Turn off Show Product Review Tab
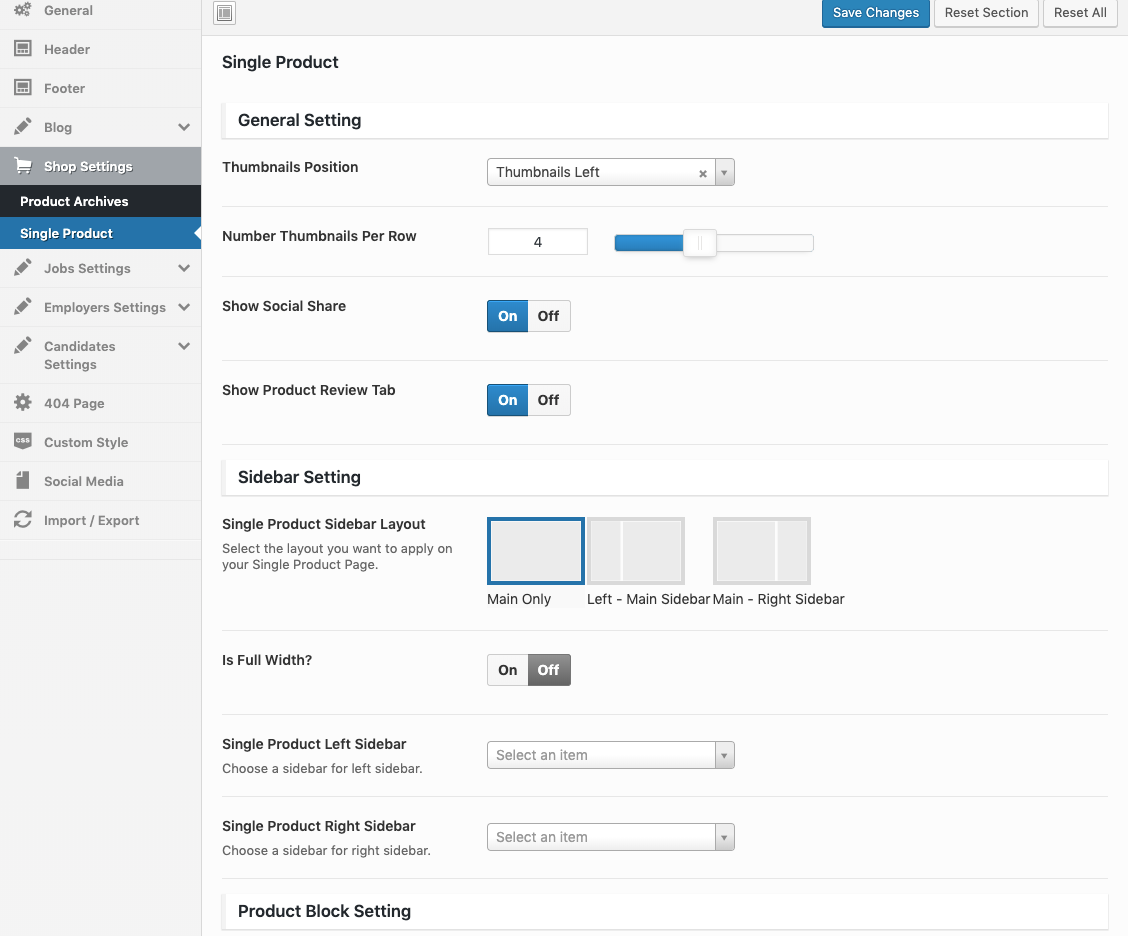Viewport: 1128px width, 936px height. click(548, 400)
